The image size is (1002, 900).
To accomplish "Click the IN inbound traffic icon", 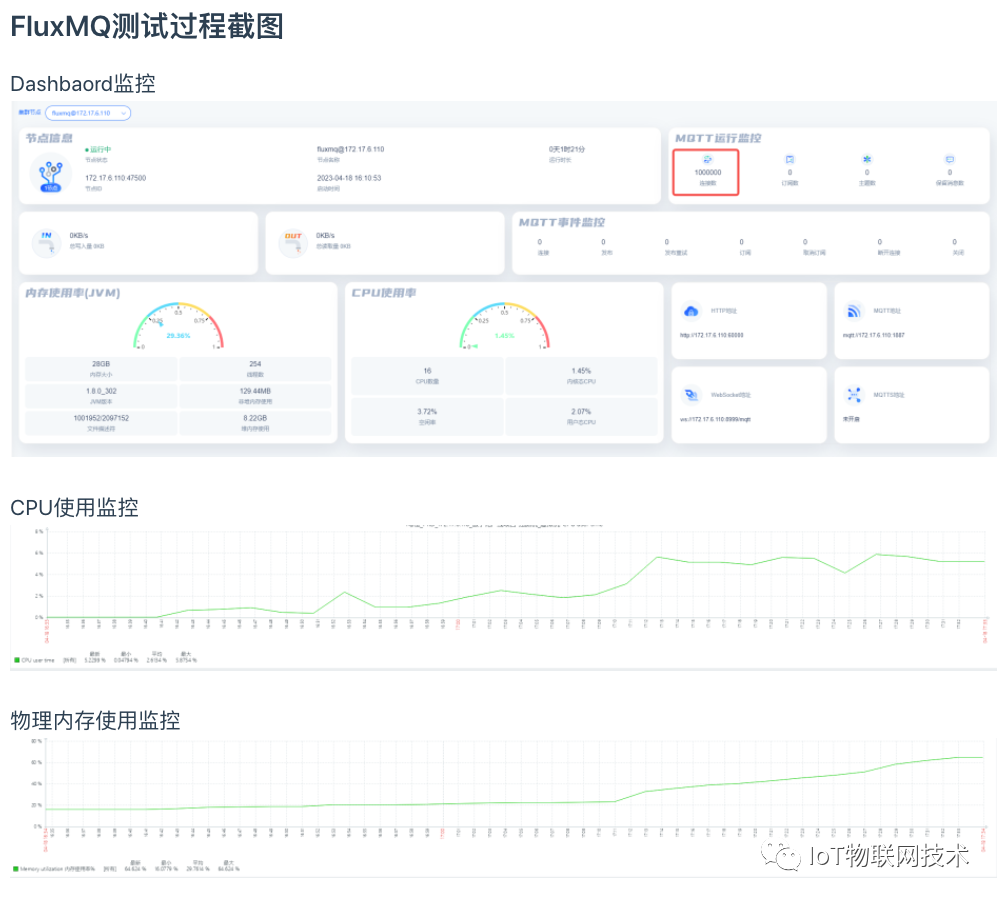I will [x=47, y=243].
